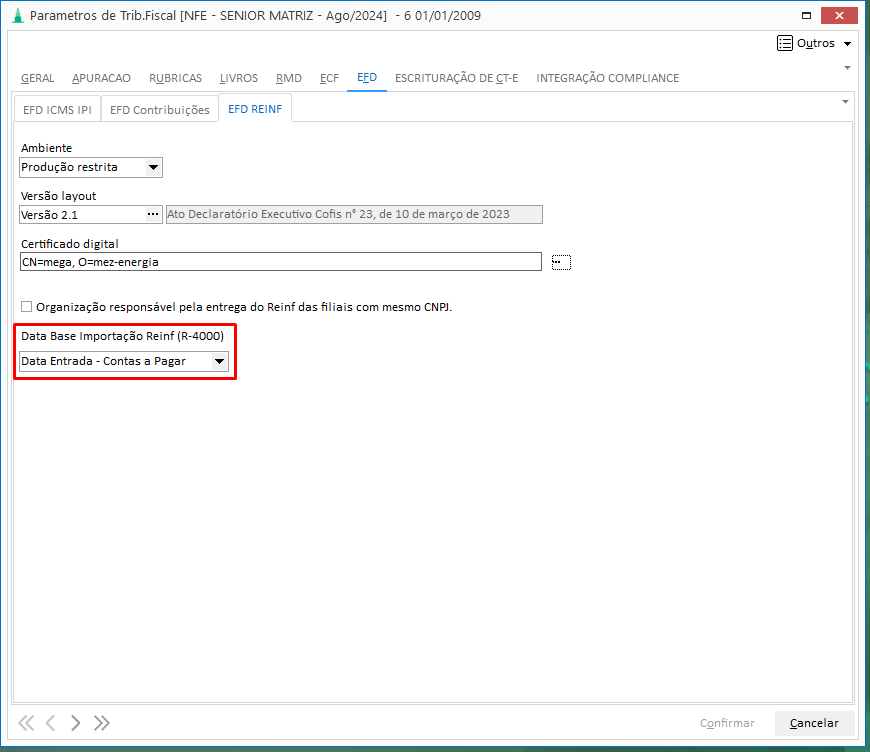This screenshot has width=870, height=752.
Task: Go to last record navigation arrow
Action: 102,723
